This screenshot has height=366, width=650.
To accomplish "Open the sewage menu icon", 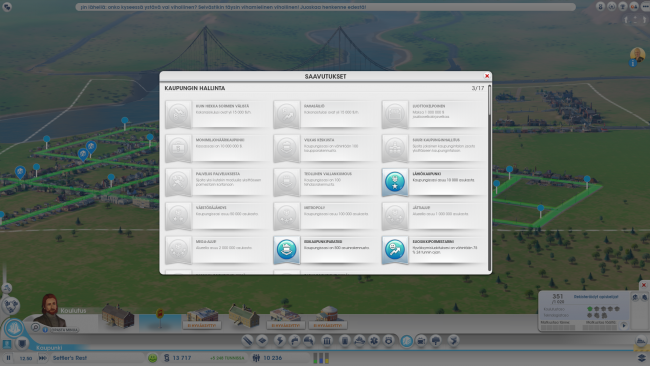I will click(x=309, y=341).
